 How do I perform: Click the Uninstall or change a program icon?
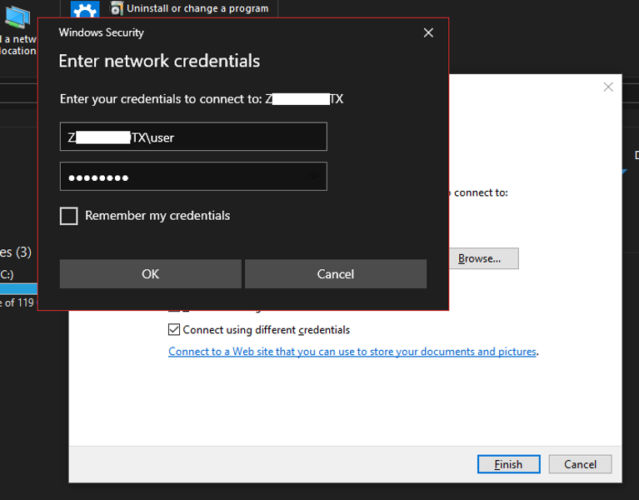click(117, 9)
